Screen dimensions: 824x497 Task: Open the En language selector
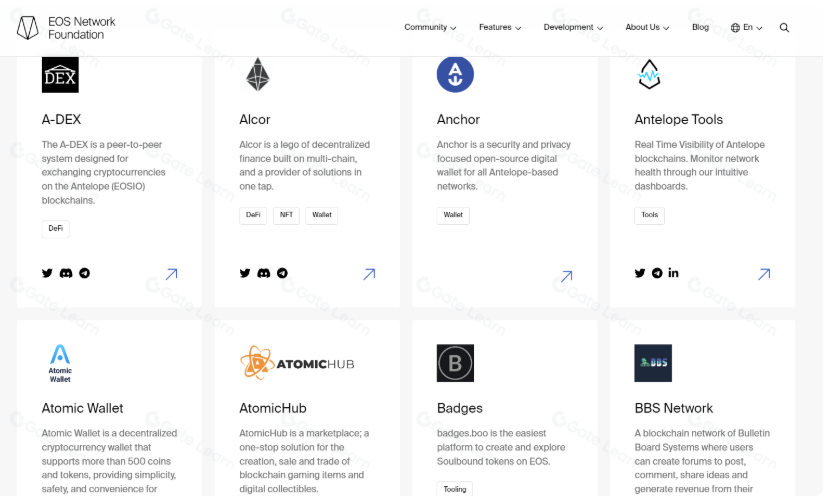pos(747,28)
